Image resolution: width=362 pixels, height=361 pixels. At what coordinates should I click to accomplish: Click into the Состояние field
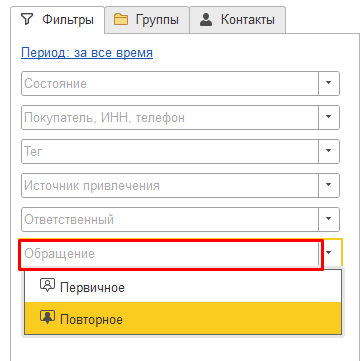[x=170, y=83]
